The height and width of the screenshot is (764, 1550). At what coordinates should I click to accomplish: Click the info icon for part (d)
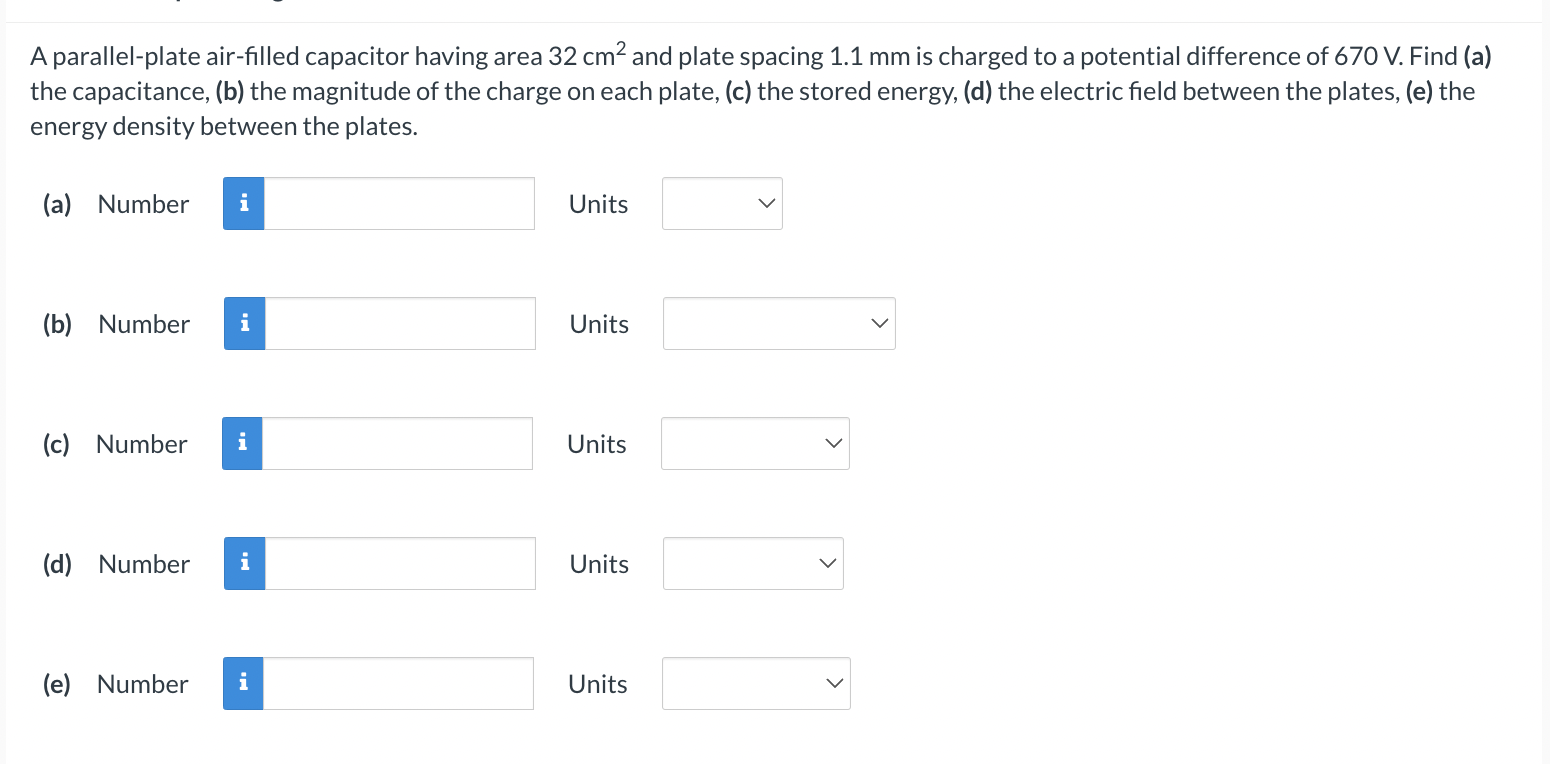coord(245,564)
